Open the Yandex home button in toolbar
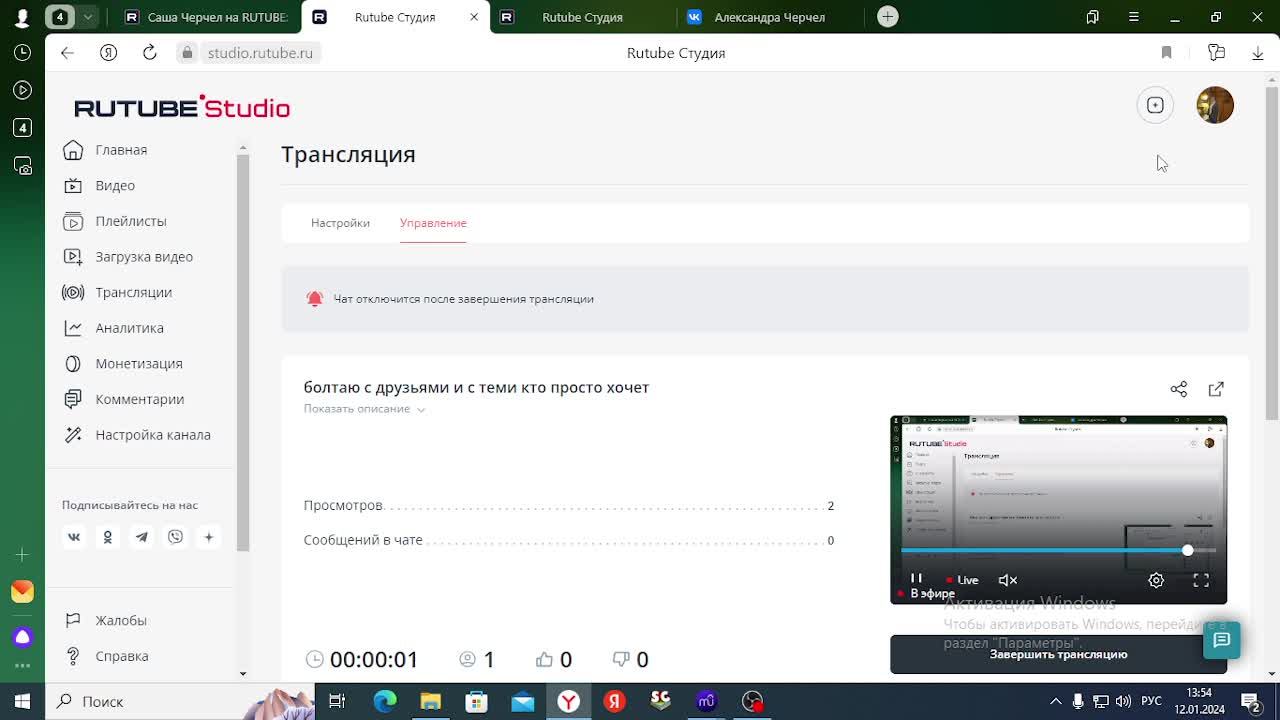1280x720 pixels. (x=109, y=53)
